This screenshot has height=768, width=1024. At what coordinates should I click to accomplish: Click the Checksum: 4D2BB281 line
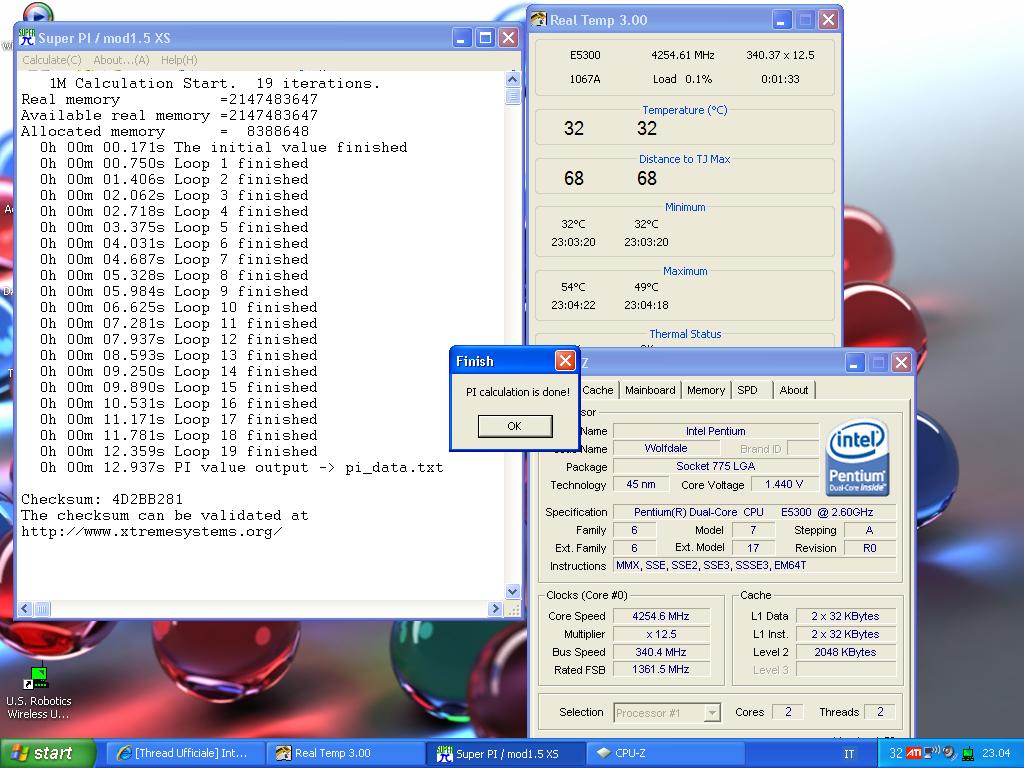tap(102, 500)
